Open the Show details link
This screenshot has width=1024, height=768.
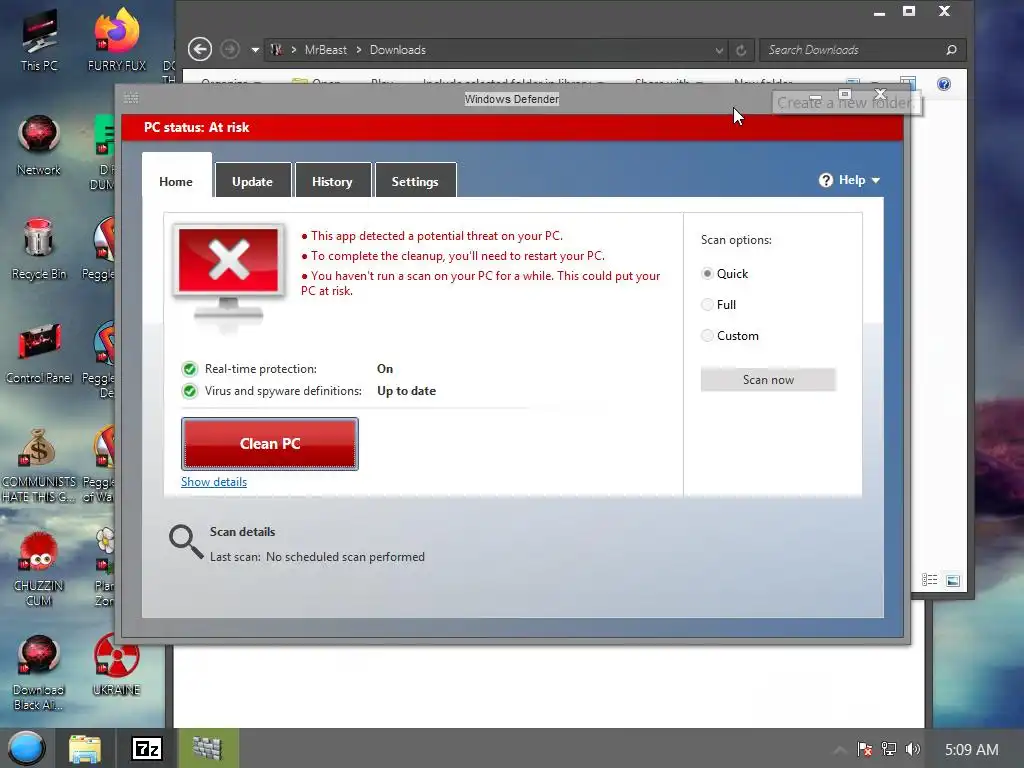pyautogui.click(x=214, y=482)
